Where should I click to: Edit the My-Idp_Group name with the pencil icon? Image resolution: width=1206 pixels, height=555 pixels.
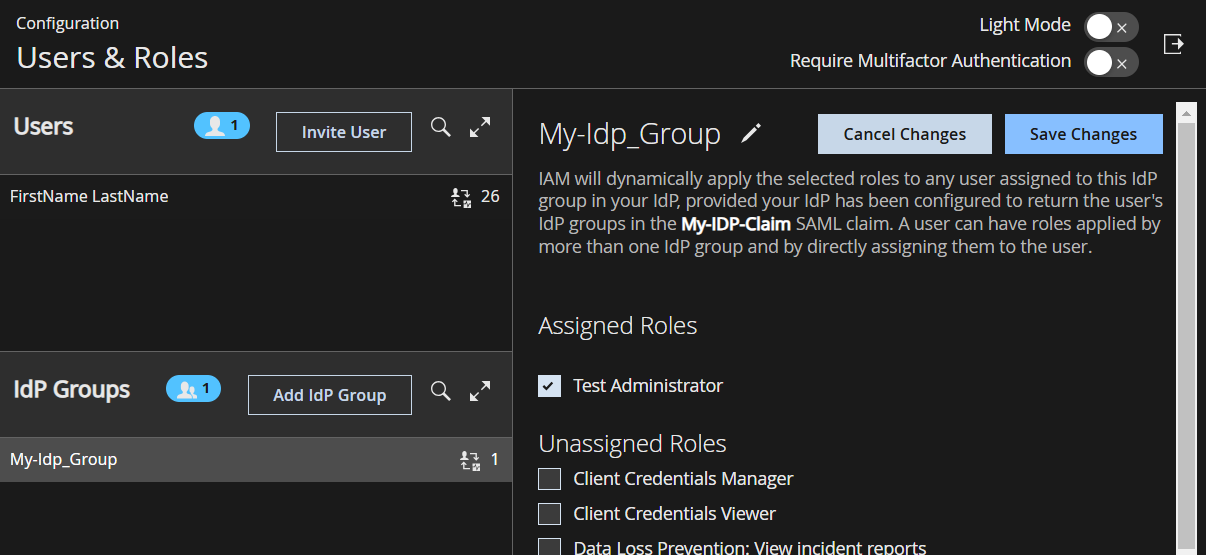(751, 133)
